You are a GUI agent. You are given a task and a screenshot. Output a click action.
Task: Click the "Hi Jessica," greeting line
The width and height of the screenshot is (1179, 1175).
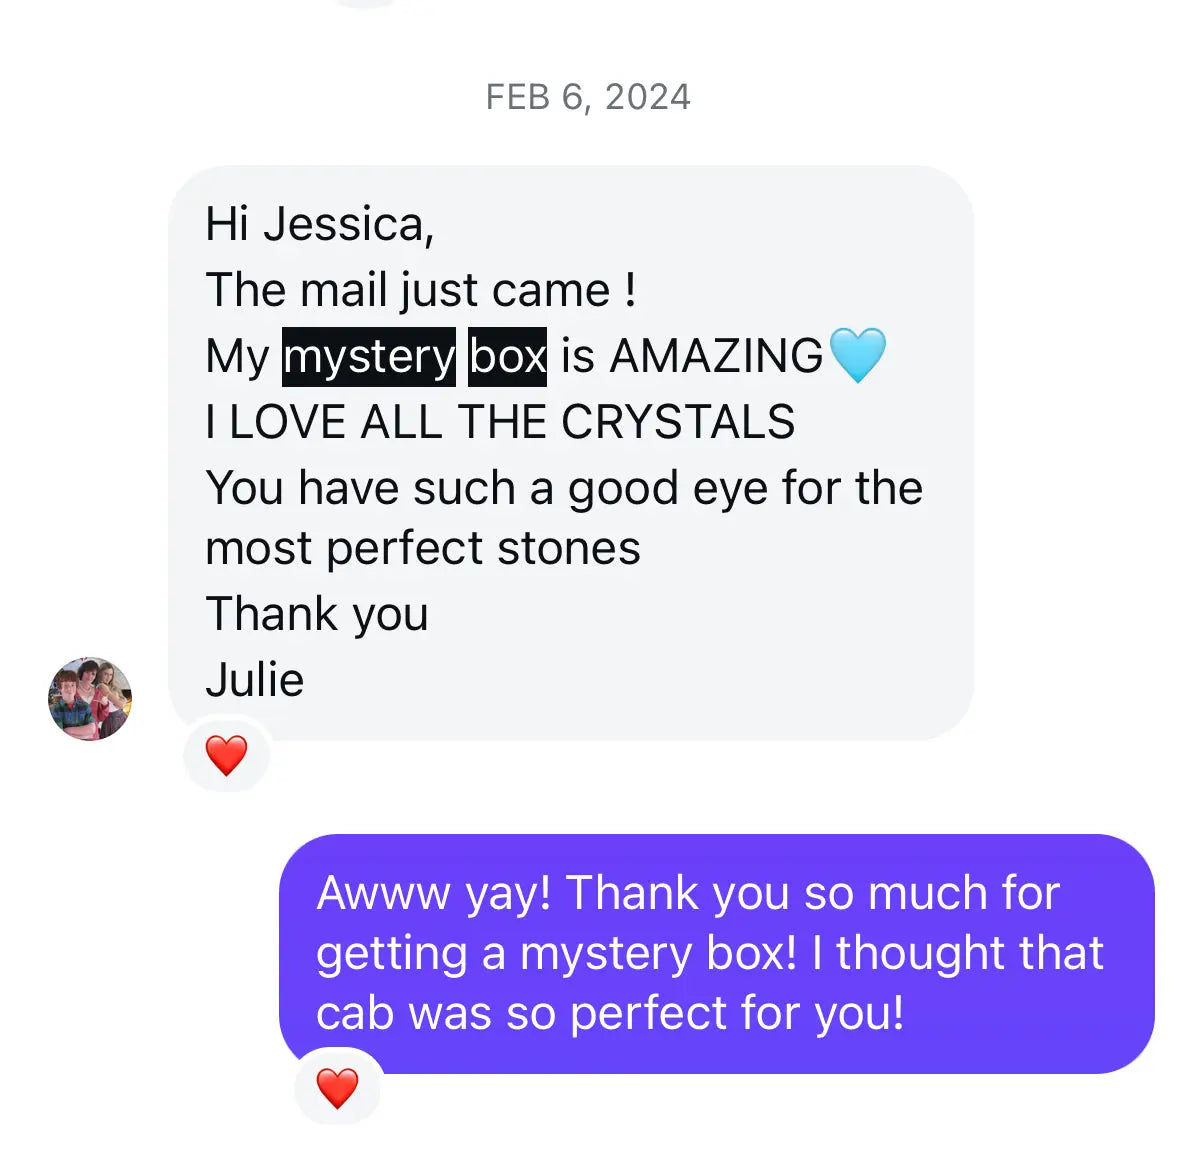click(x=319, y=224)
